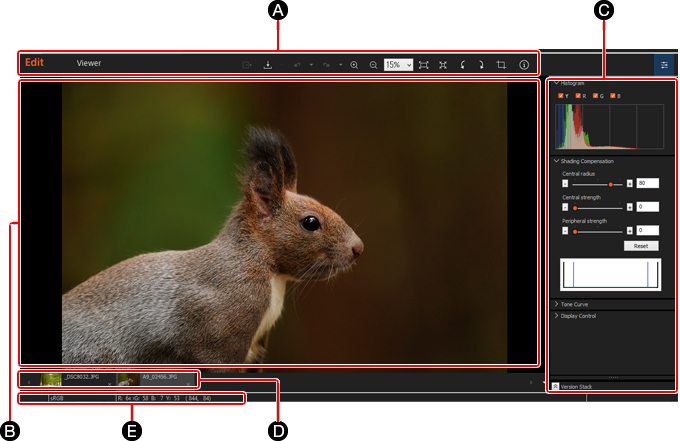This screenshot has width=680, height=441.
Task: Click the fit-to-window icon right of the zoom box
Action: [x=424, y=65]
